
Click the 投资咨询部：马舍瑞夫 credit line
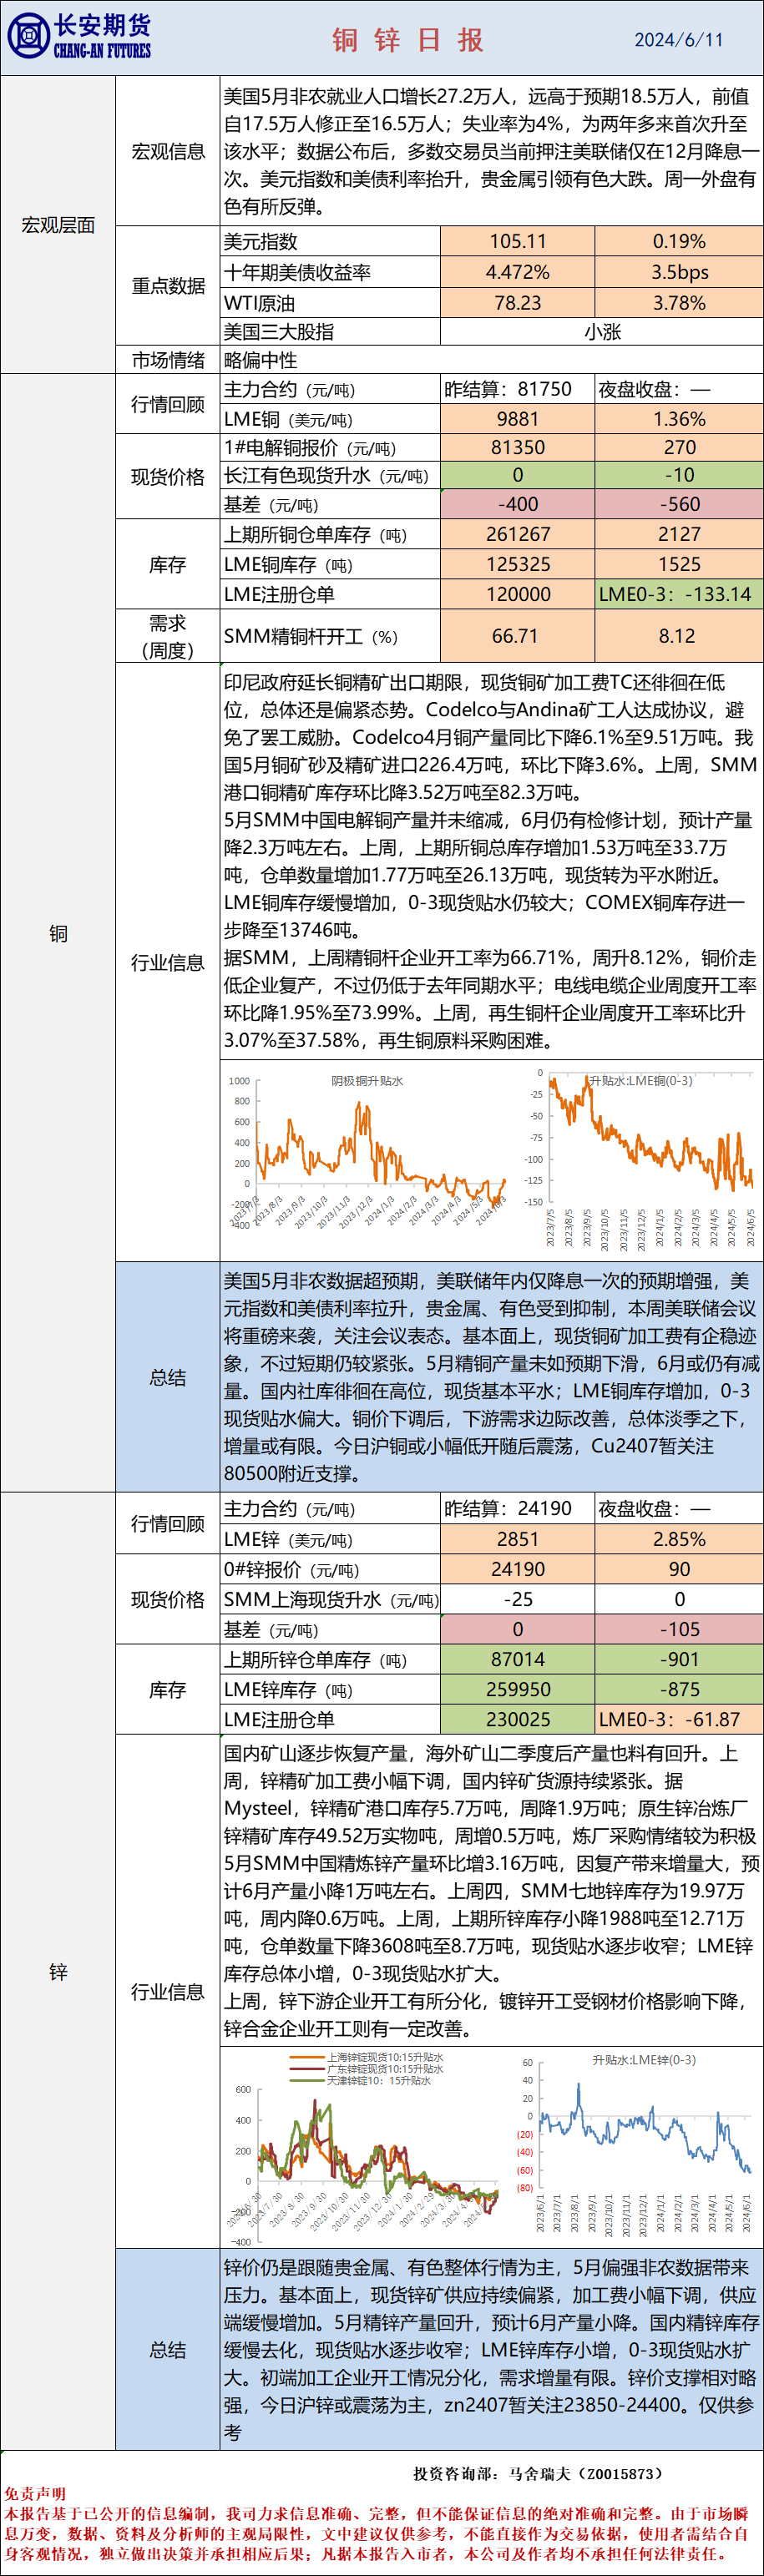[538, 2473]
